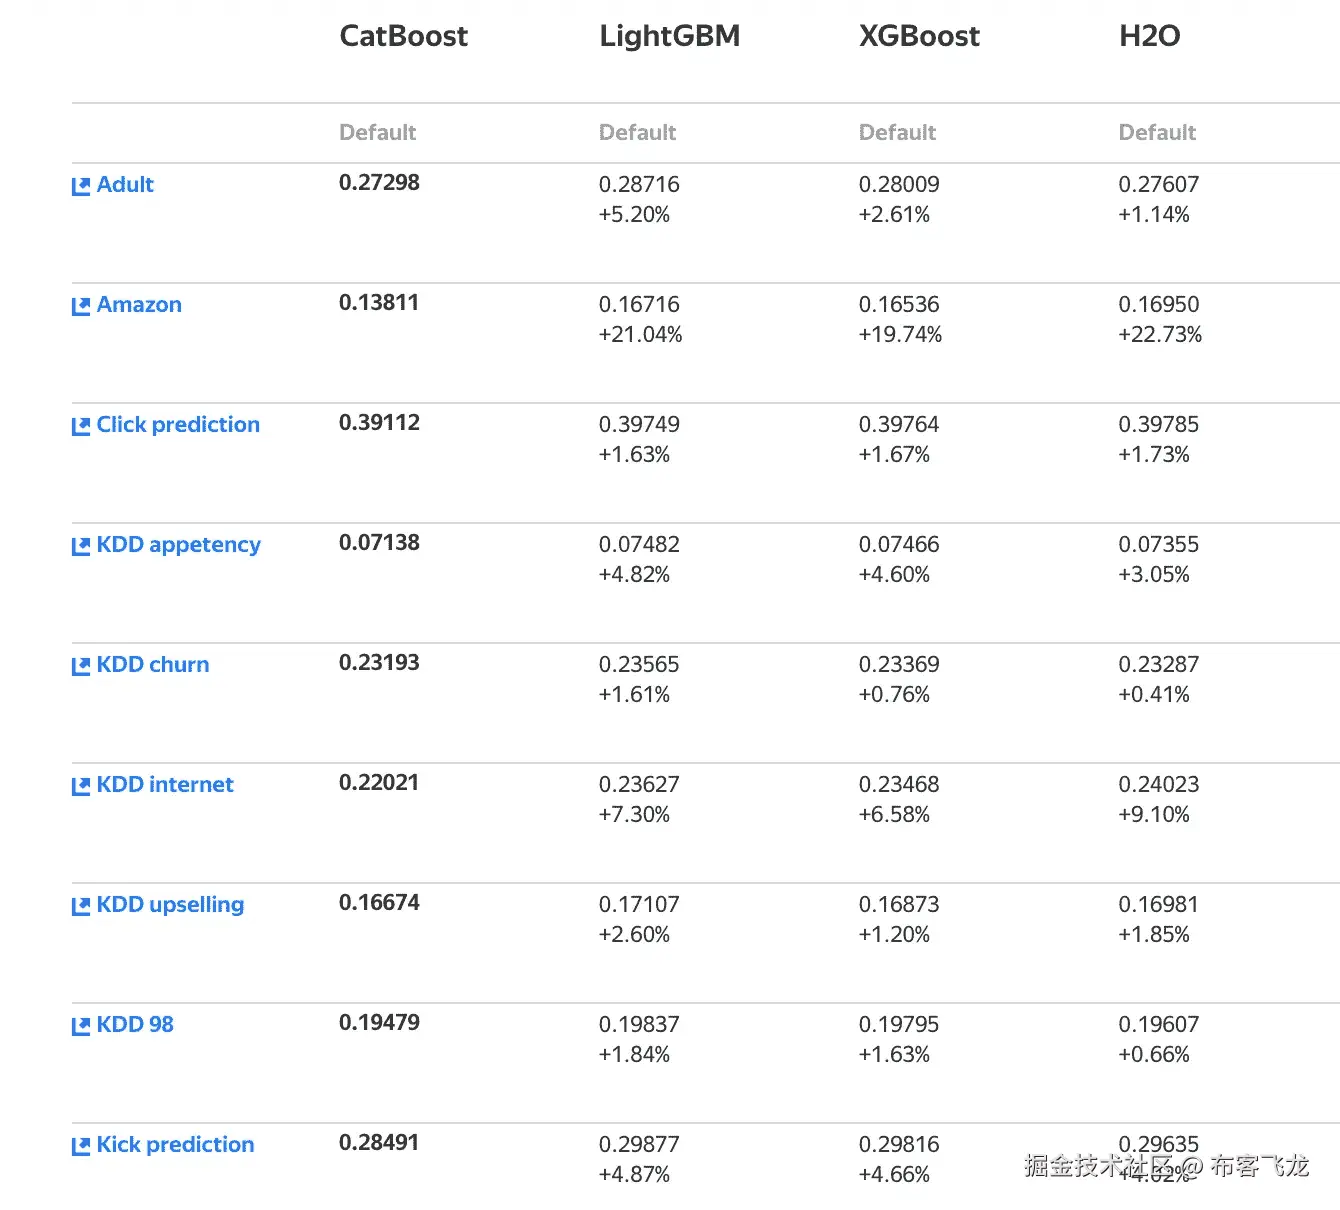
Task: Go to the KDD churn link
Action: (x=153, y=665)
